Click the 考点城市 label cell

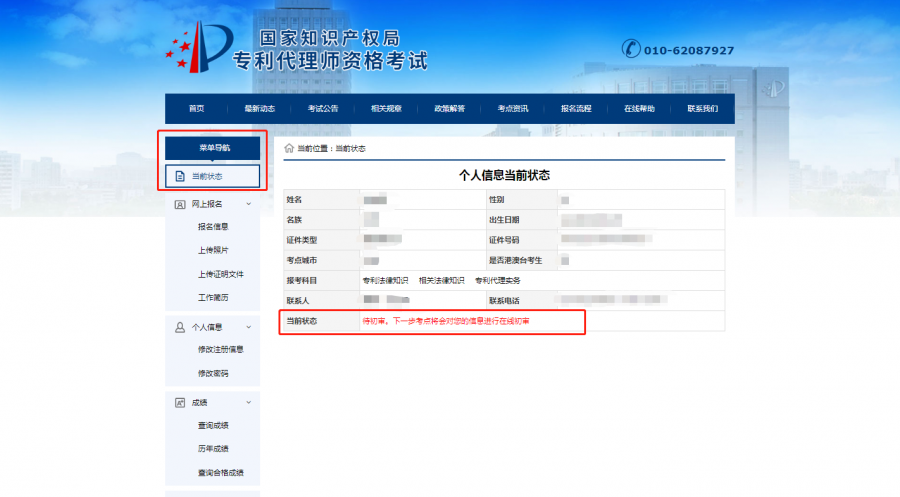pos(321,261)
